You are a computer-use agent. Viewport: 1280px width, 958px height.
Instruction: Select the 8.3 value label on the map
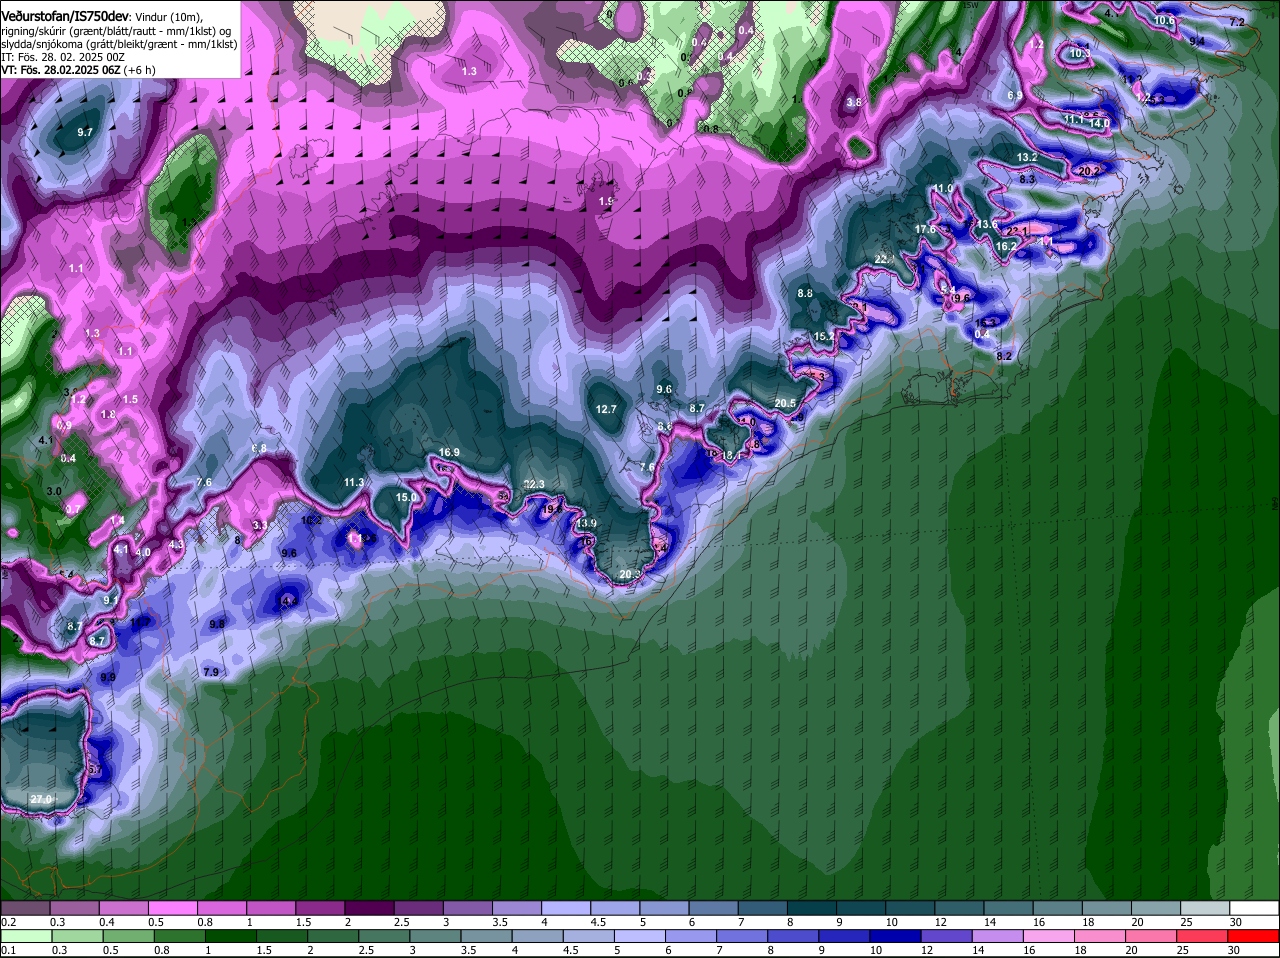[x=1027, y=178]
